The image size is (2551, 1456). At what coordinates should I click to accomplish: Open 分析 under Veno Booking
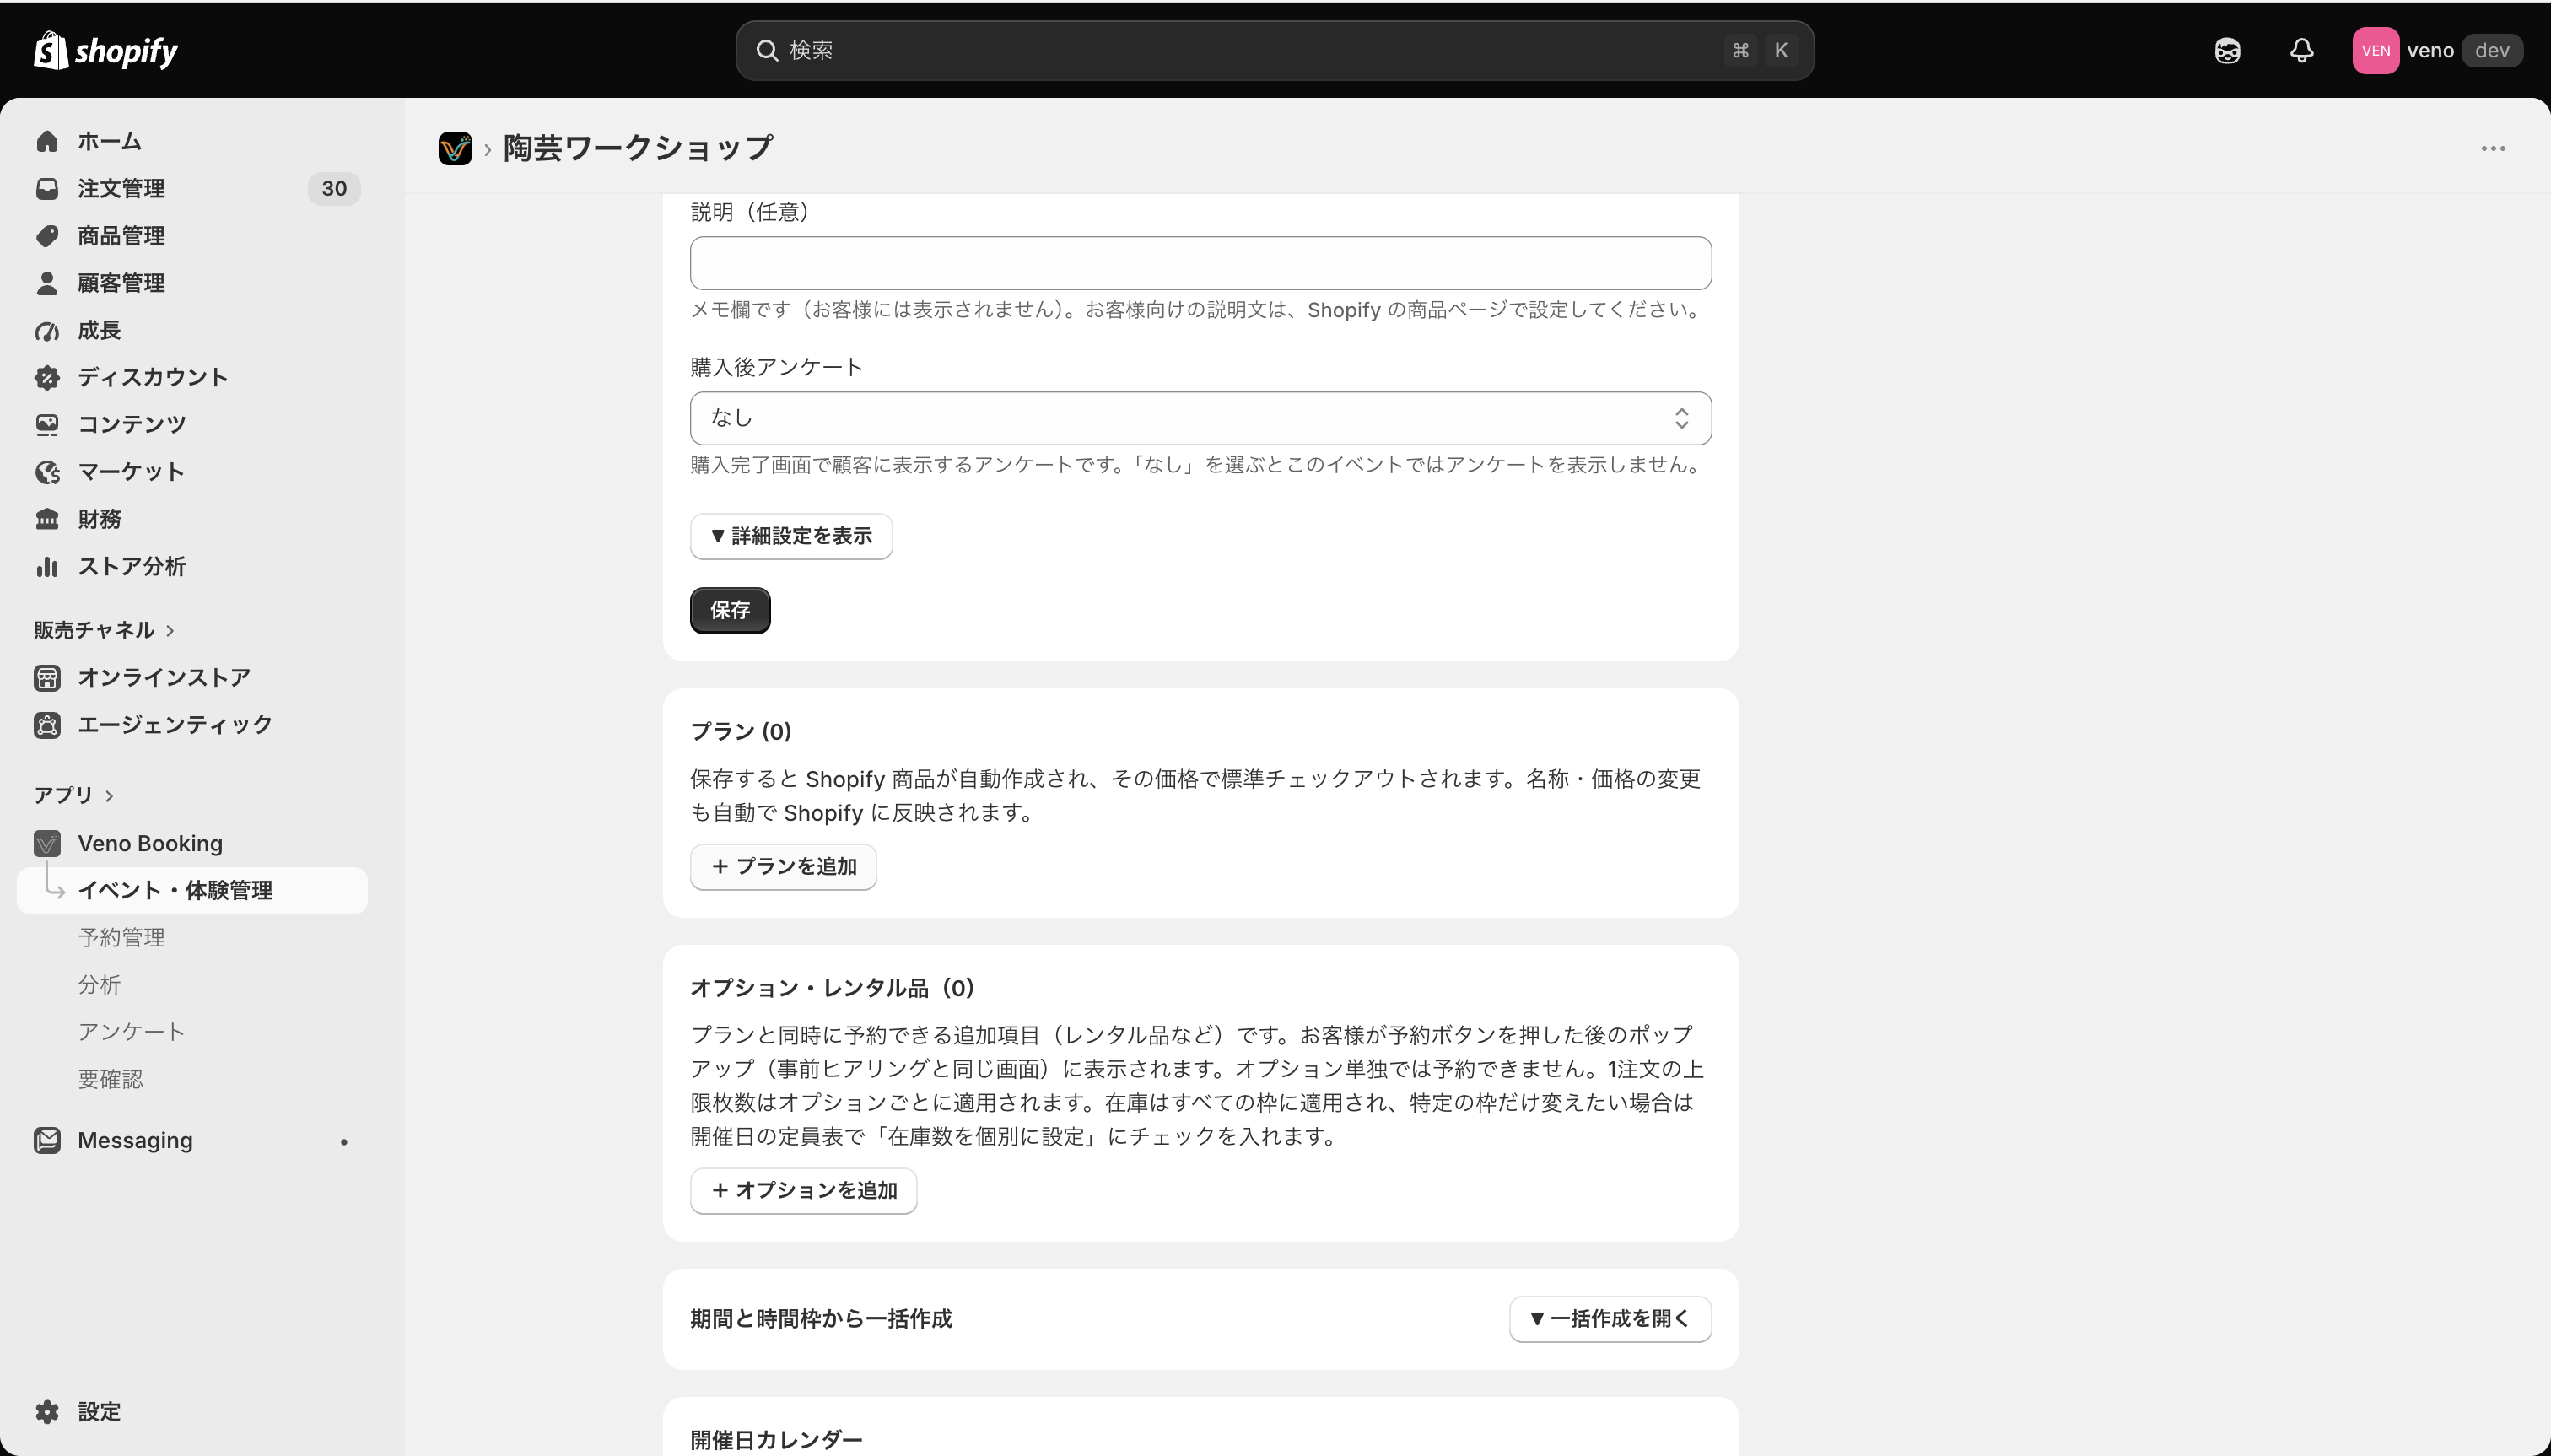[x=99, y=984]
